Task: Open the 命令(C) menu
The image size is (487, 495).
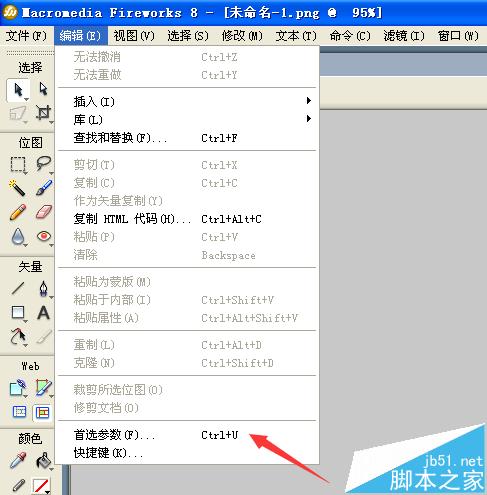Action: pyautogui.click(x=350, y=36)
